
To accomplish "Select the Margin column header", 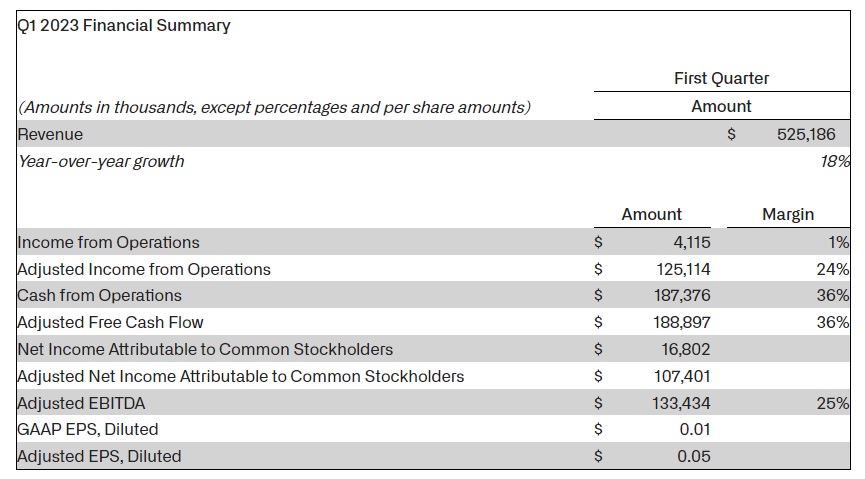I will coord(788,214).
